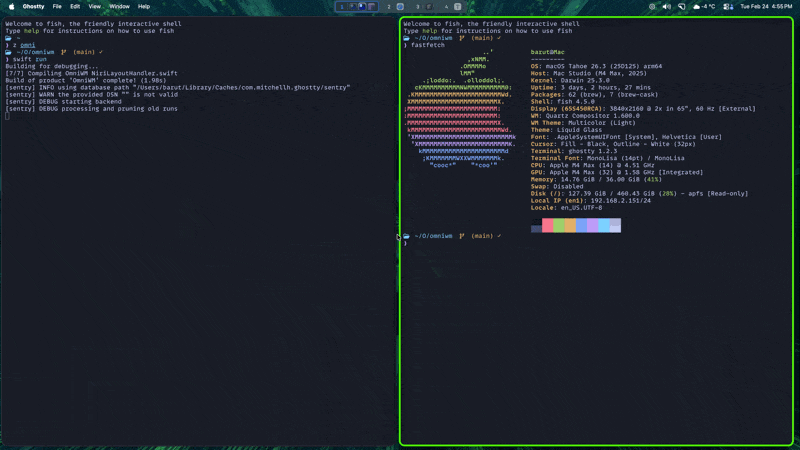800x450 pixels.
Task: Click the date and time Tue Feb 24
Action: tap(766, 7)
